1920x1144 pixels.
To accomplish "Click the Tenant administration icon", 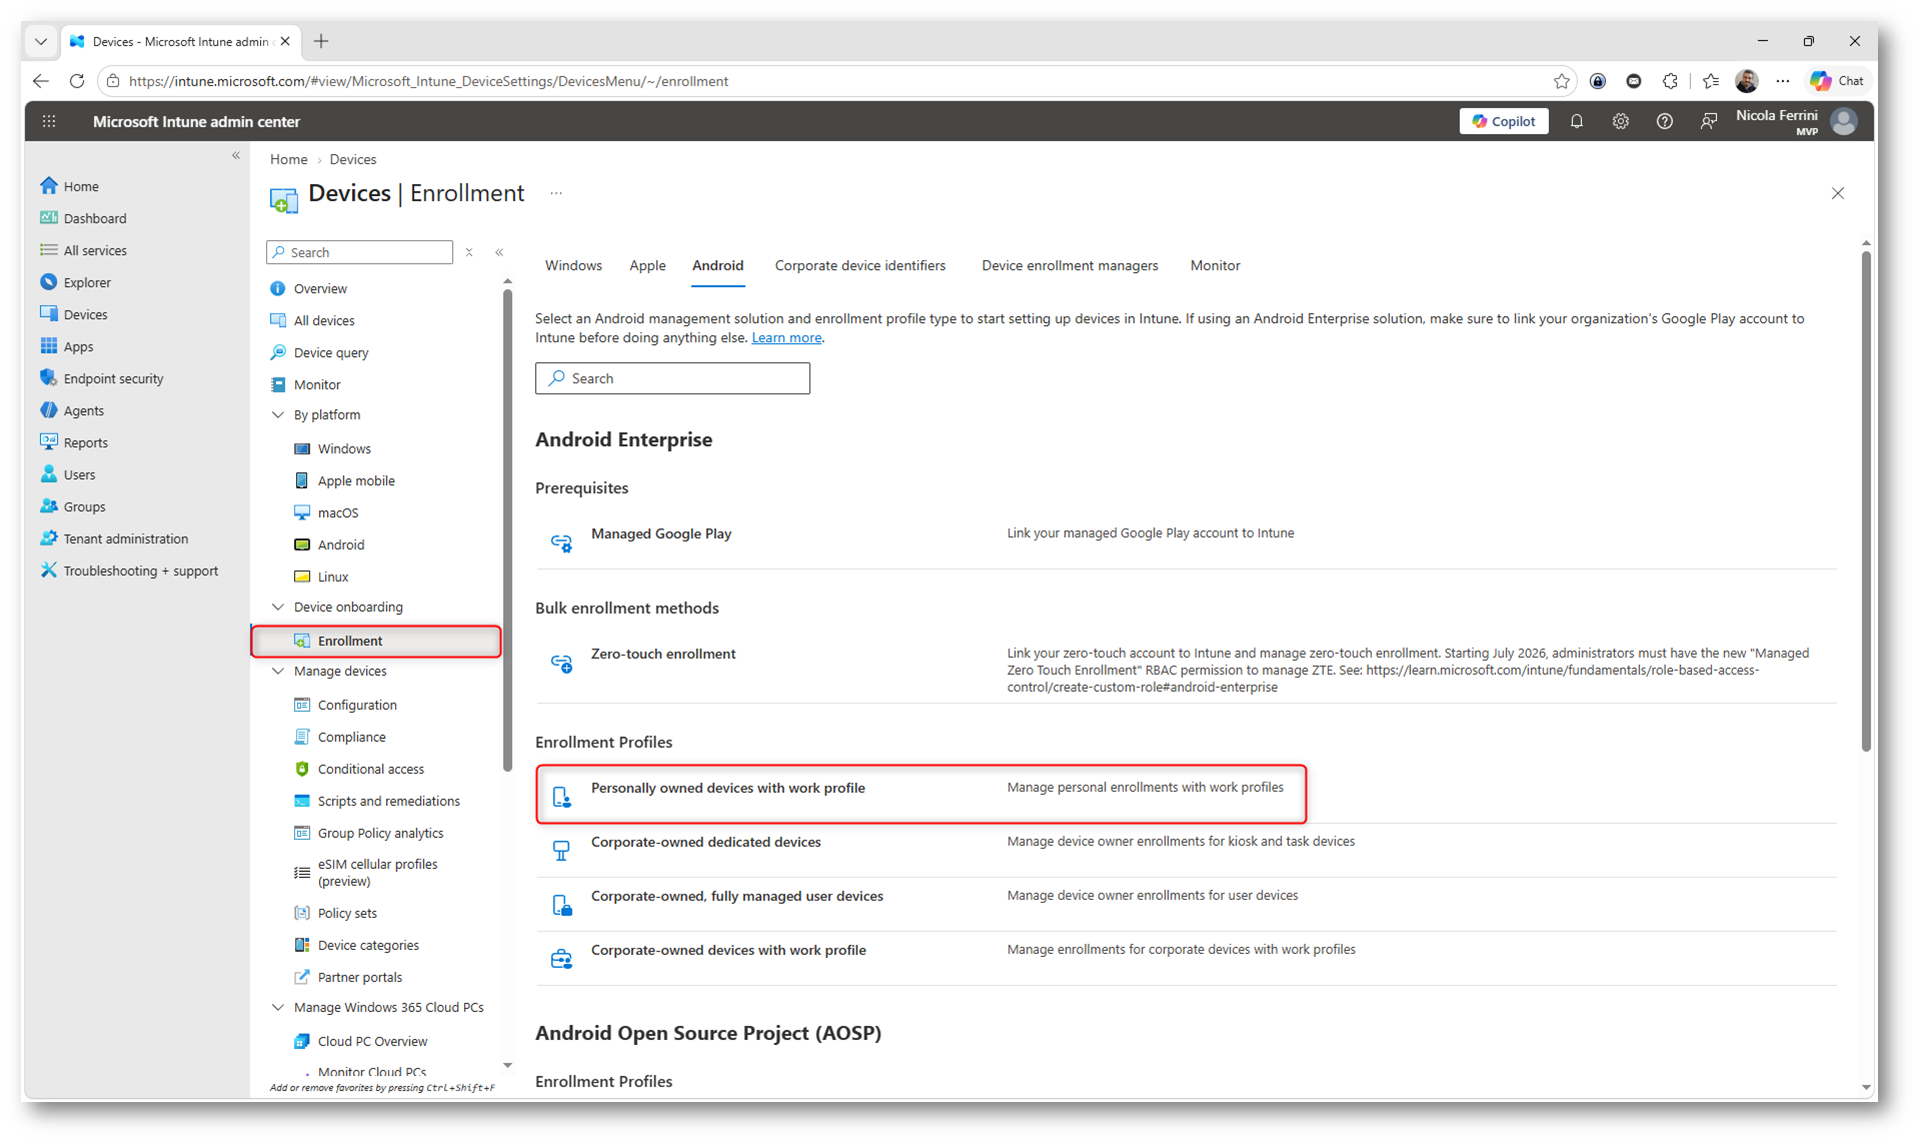I will pyautogui.click(x=49, y=538).
